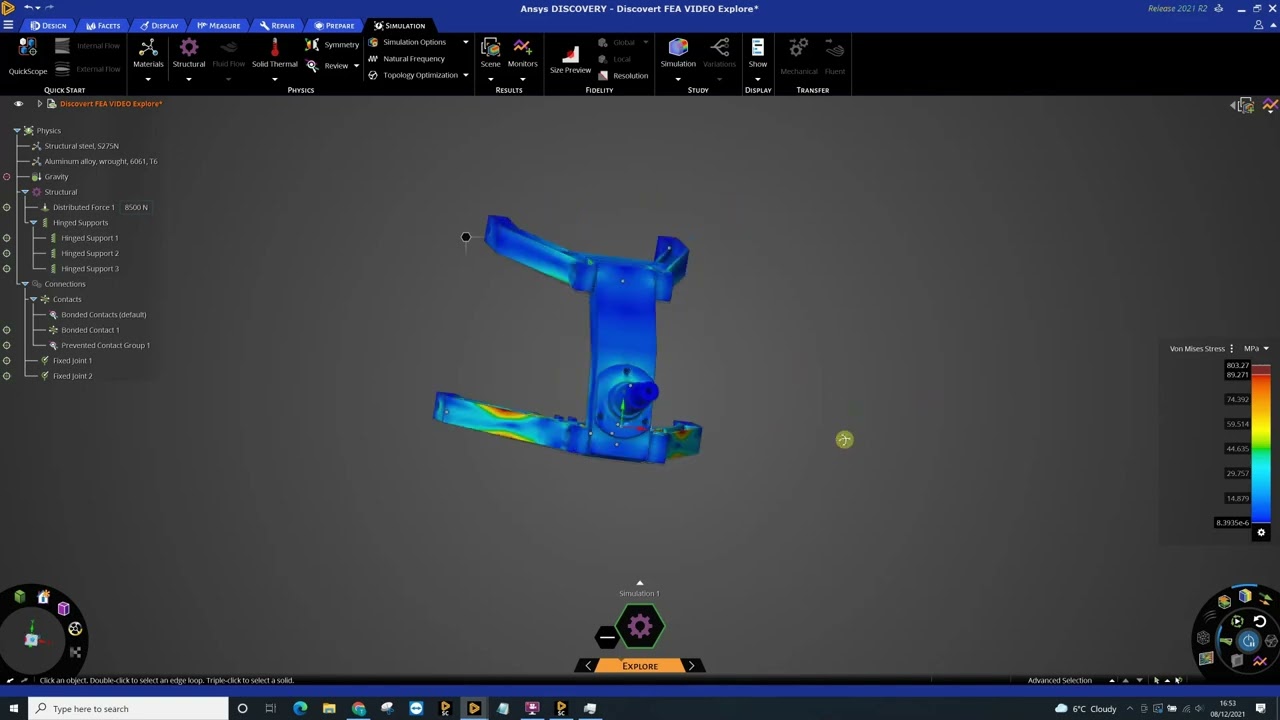Select Bonded Contacts (default) tree item
1280x720 pixels.
point(103,315)
